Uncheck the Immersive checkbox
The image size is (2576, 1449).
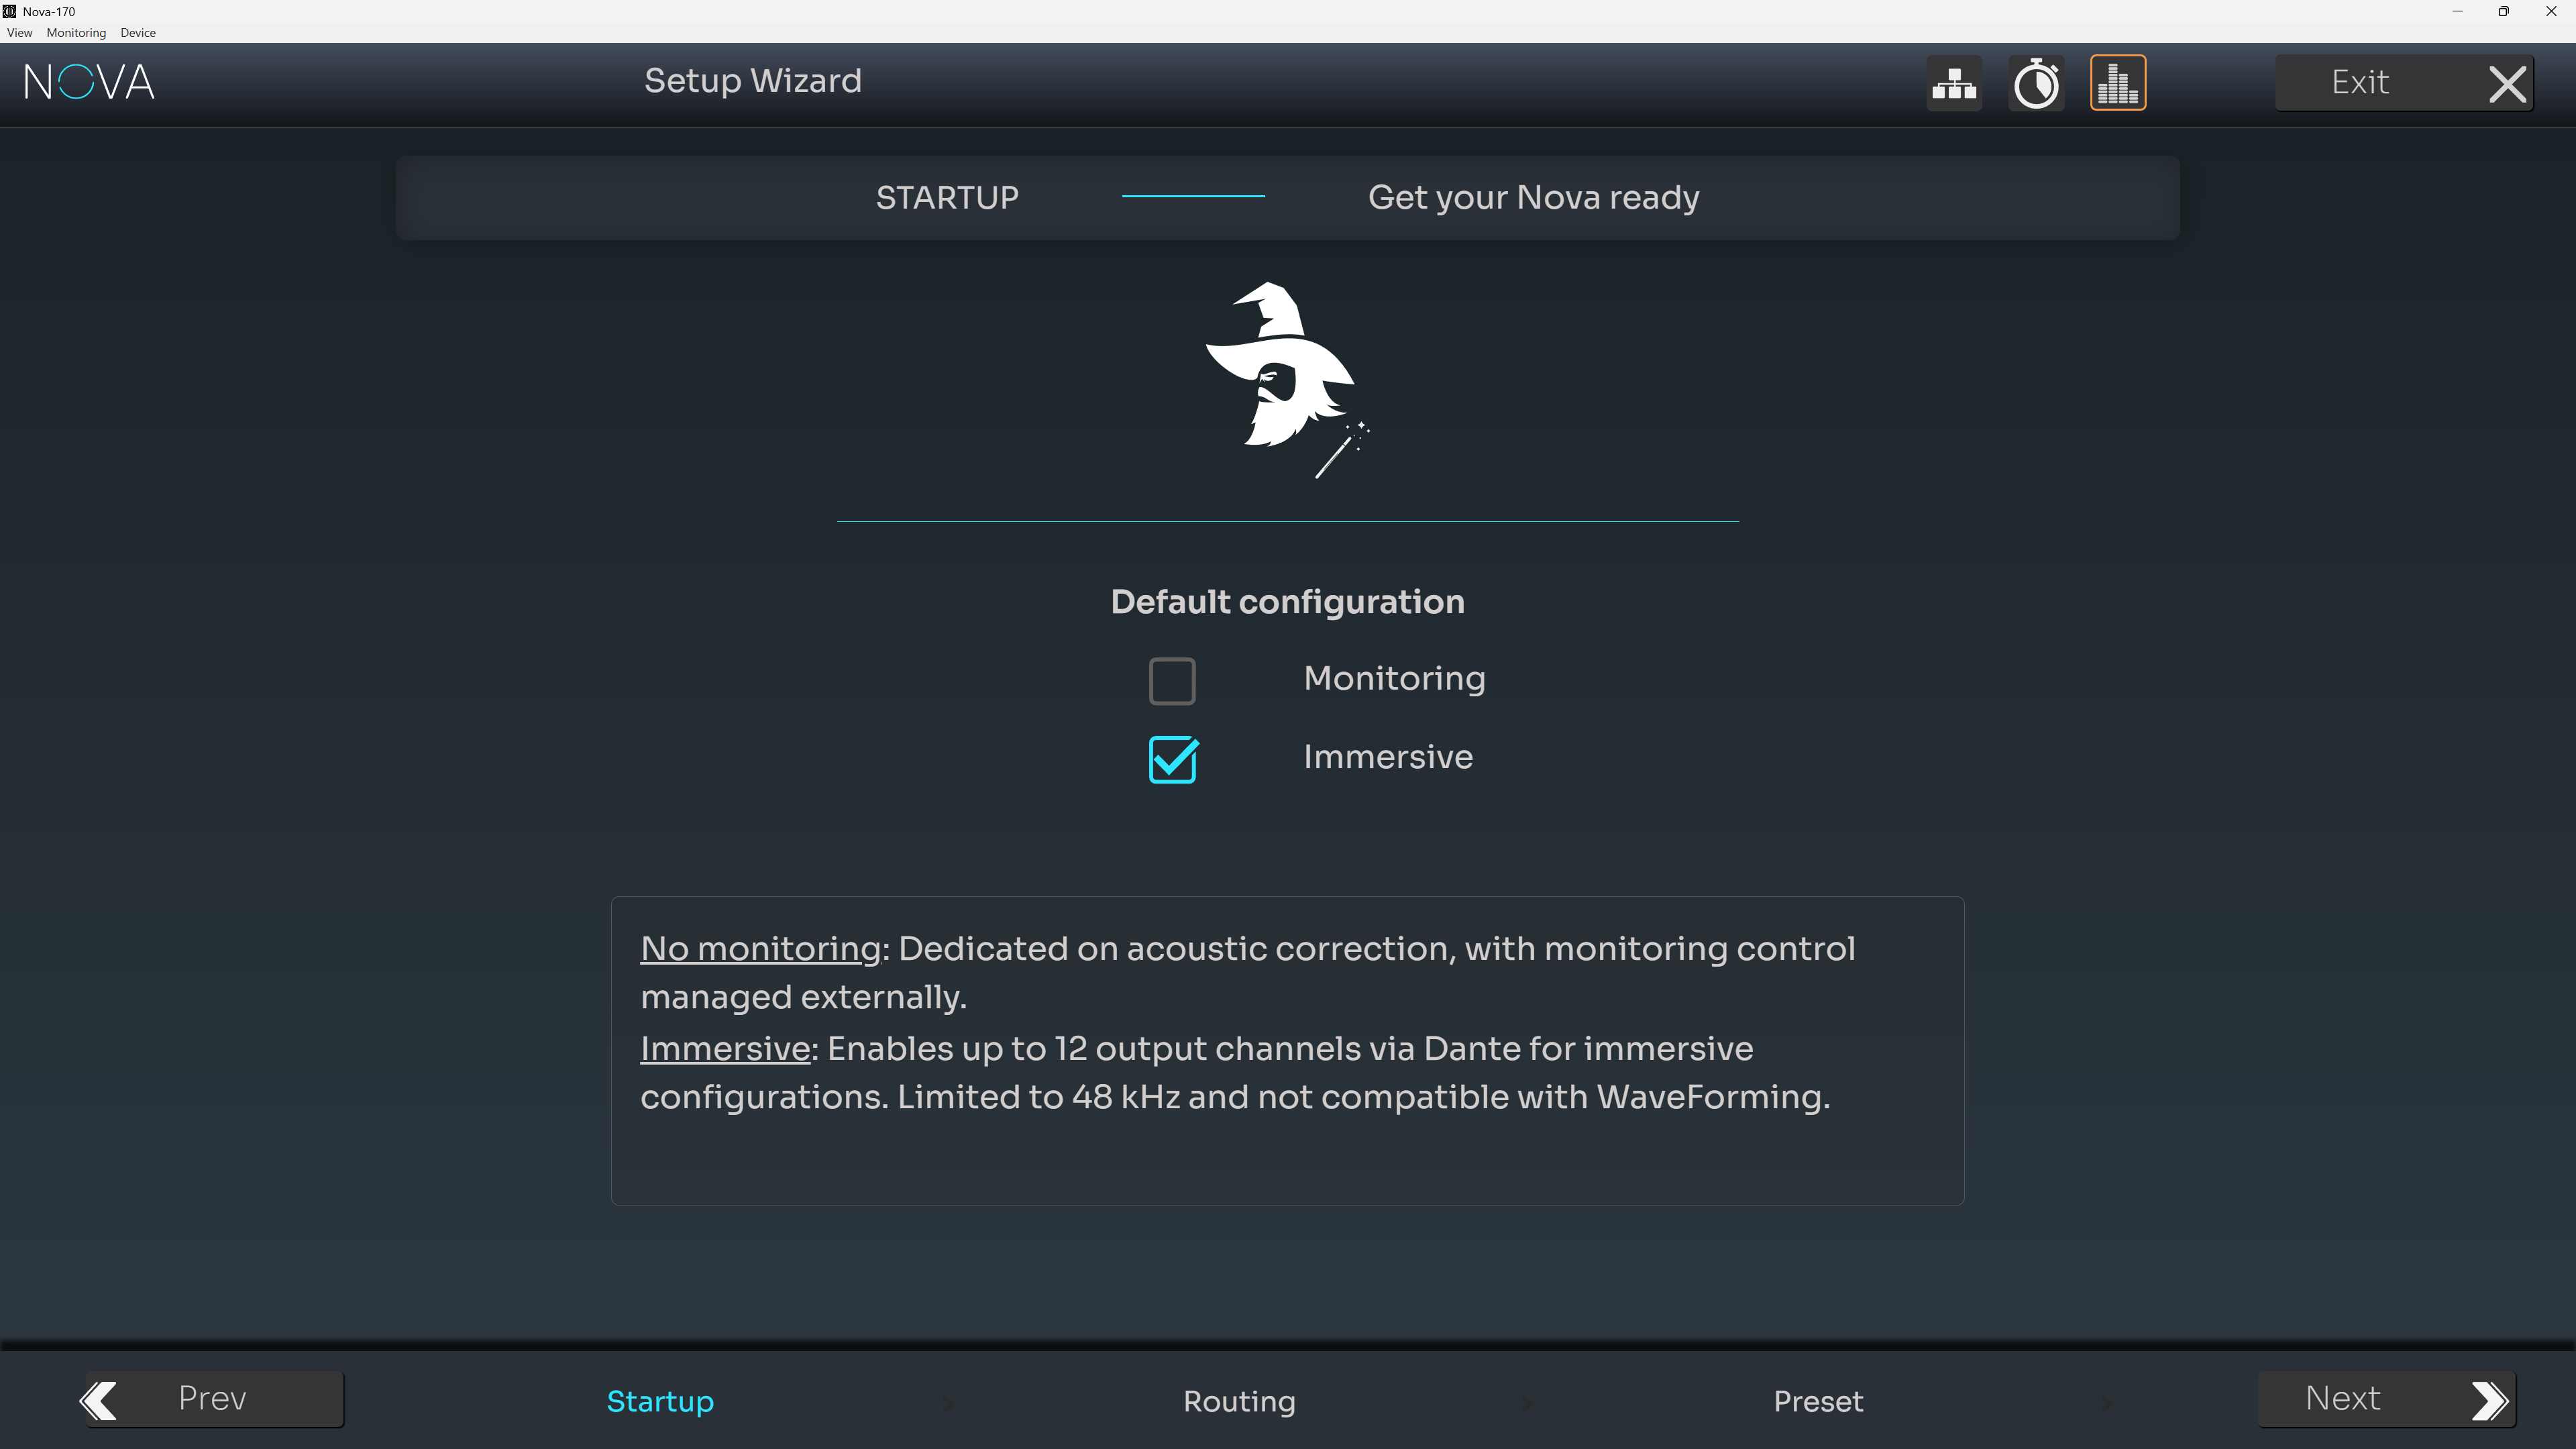point(1172,759)
